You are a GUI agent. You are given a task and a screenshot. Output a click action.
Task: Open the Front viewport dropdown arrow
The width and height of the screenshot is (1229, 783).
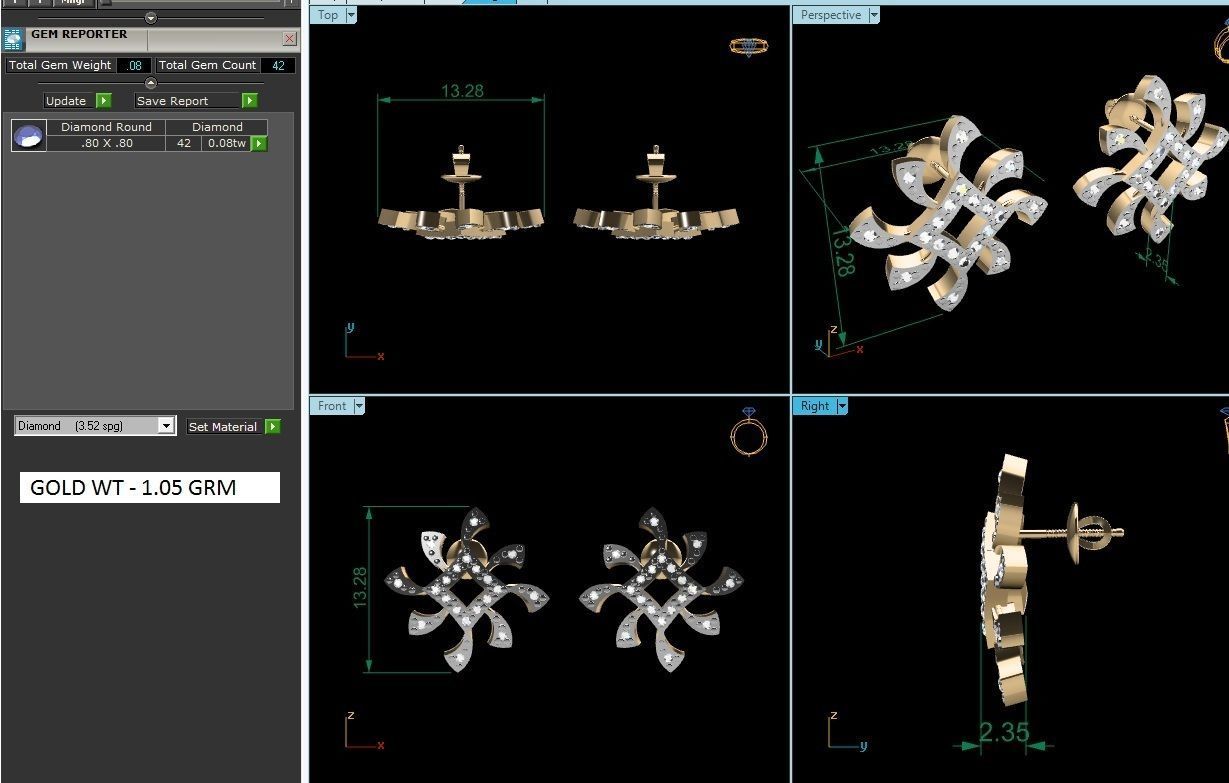(x=359, y=406)
